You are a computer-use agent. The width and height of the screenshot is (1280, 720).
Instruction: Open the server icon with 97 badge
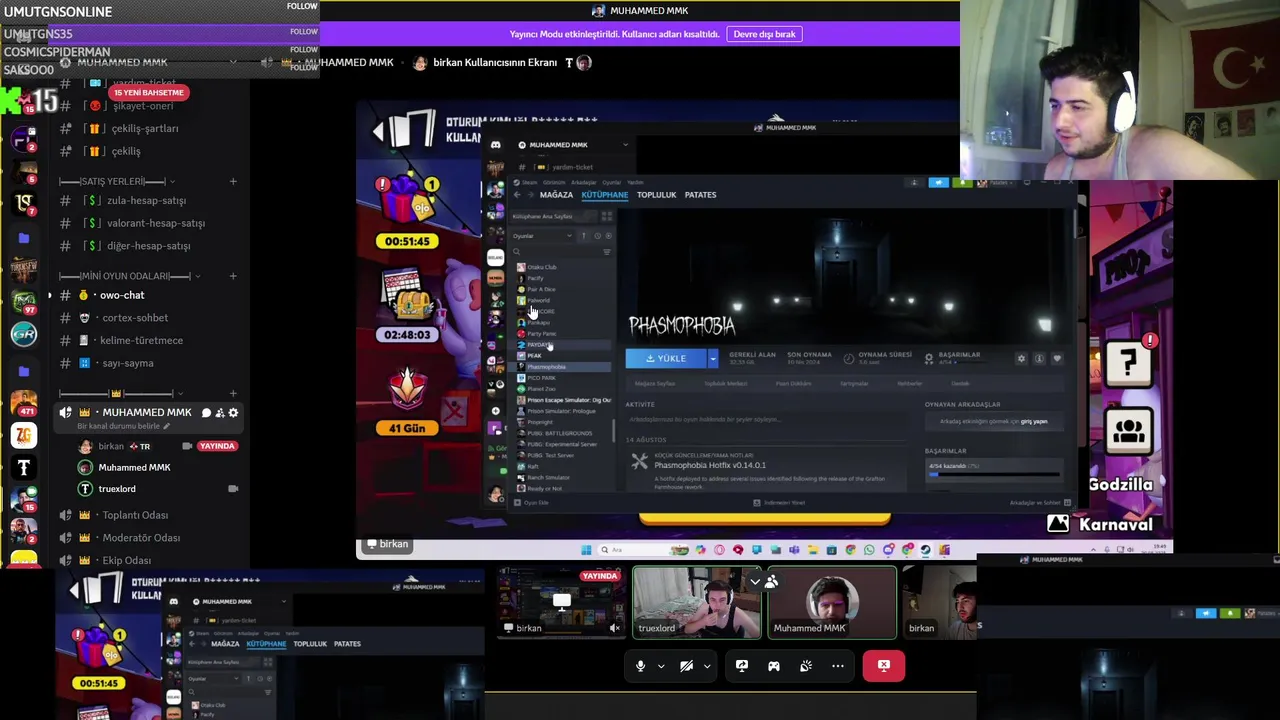[x=24, y=301]
